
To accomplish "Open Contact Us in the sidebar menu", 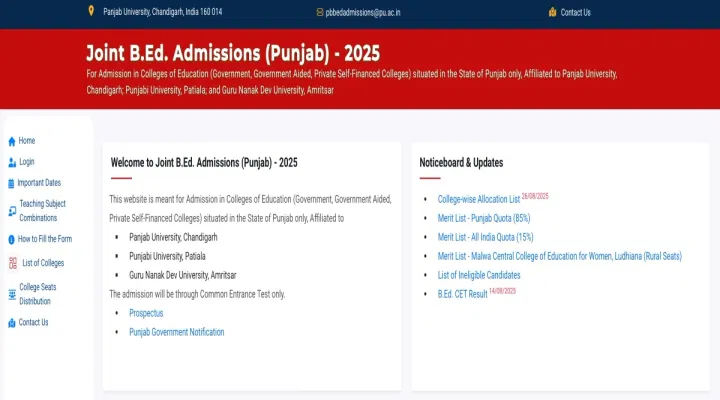I will [33, 322].
